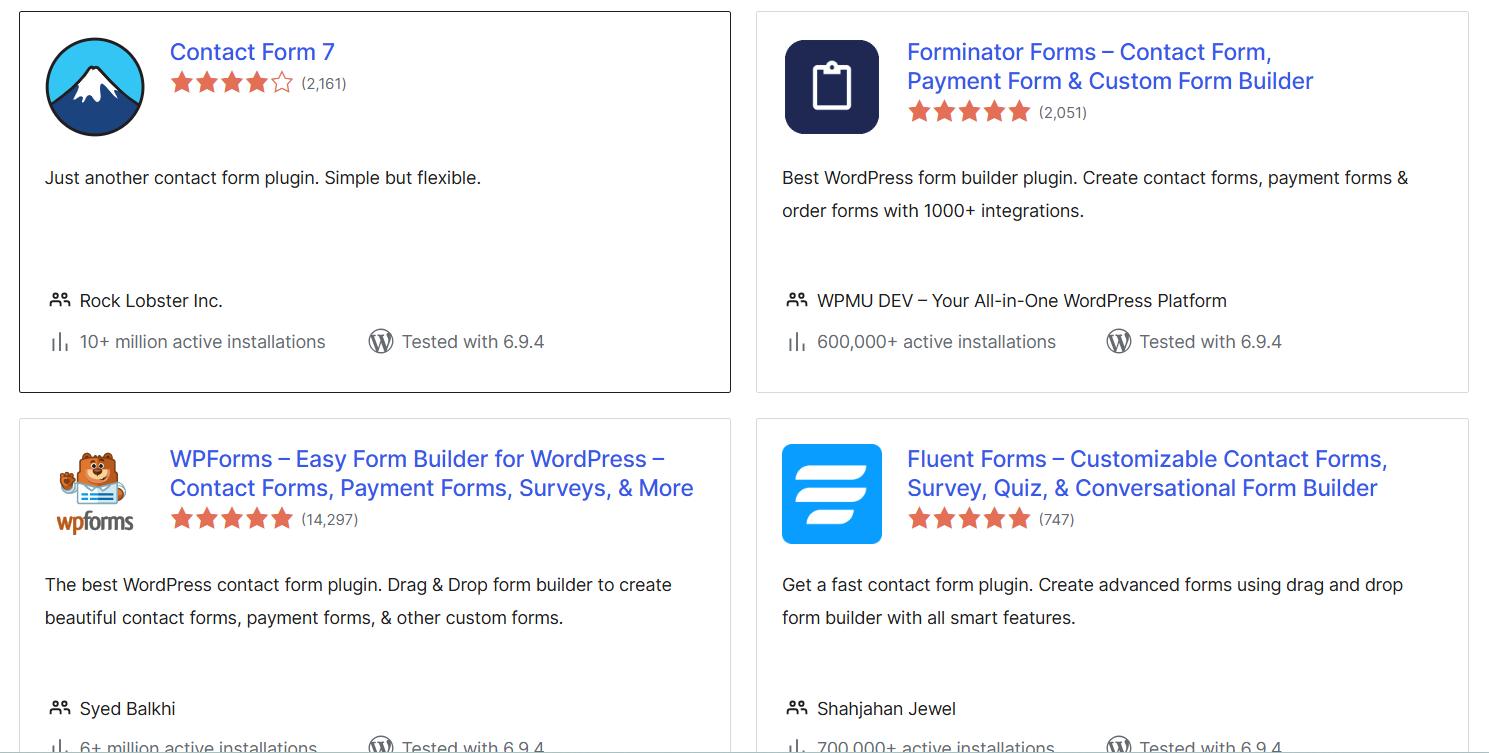Image resolution: width=1489 pixels, height=753 pixels.
Task: Click the Contact Form 7 star rating
Action: pyautogui.click(x=232, y=83)
